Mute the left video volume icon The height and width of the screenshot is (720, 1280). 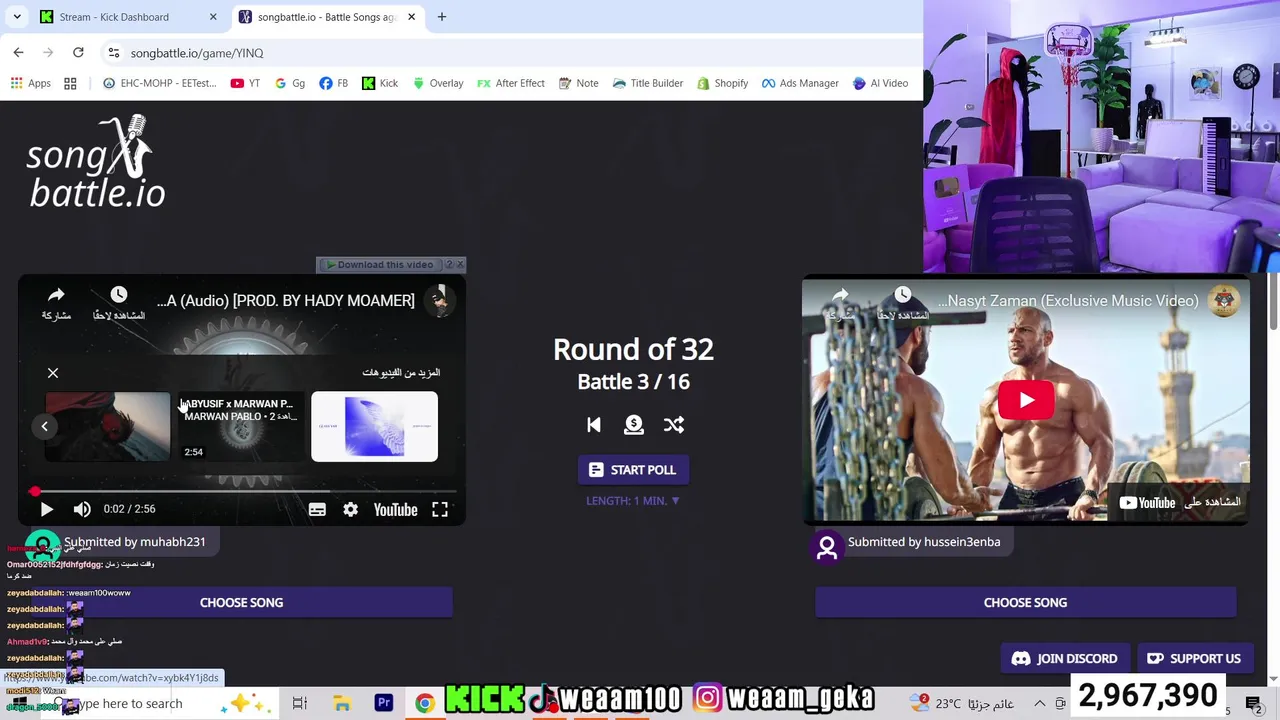click(x=82, y=509)
